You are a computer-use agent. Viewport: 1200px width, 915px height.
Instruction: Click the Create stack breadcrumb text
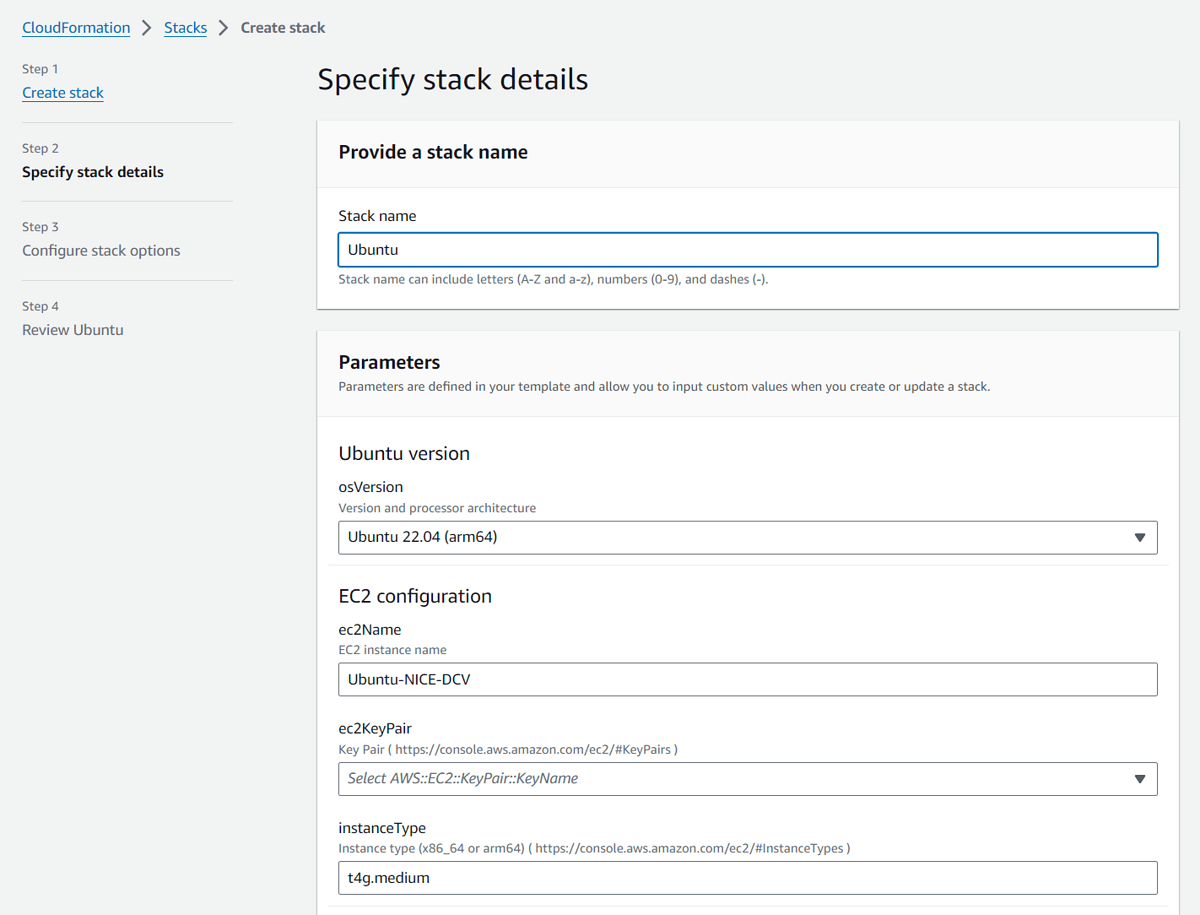(x=283, y=28)
